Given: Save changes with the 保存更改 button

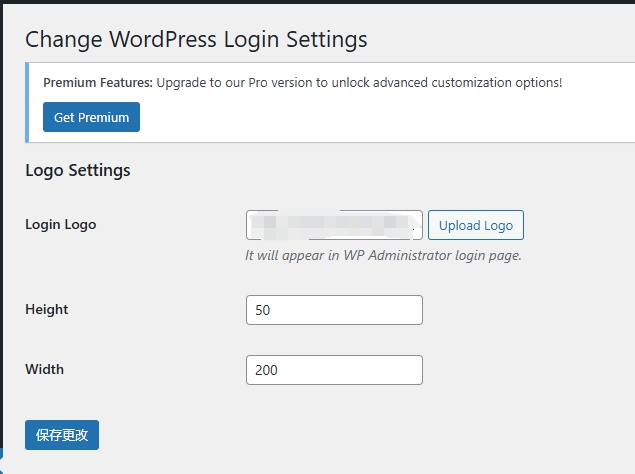Looking at the screenshot, I should [x=62, y=435].
